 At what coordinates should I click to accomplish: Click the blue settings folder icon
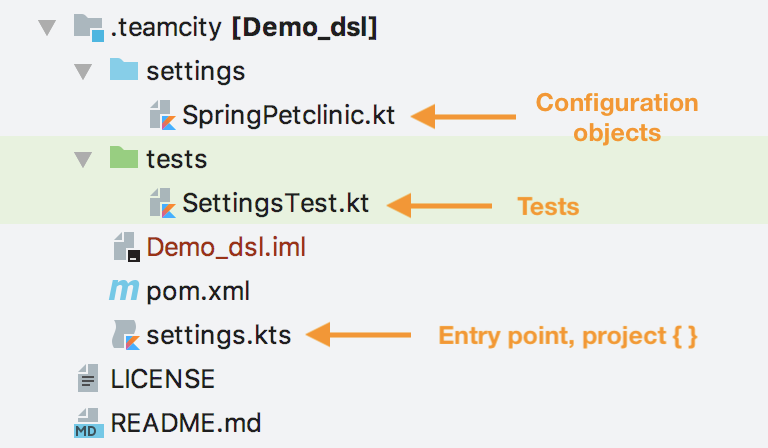[x=123, y=69]
